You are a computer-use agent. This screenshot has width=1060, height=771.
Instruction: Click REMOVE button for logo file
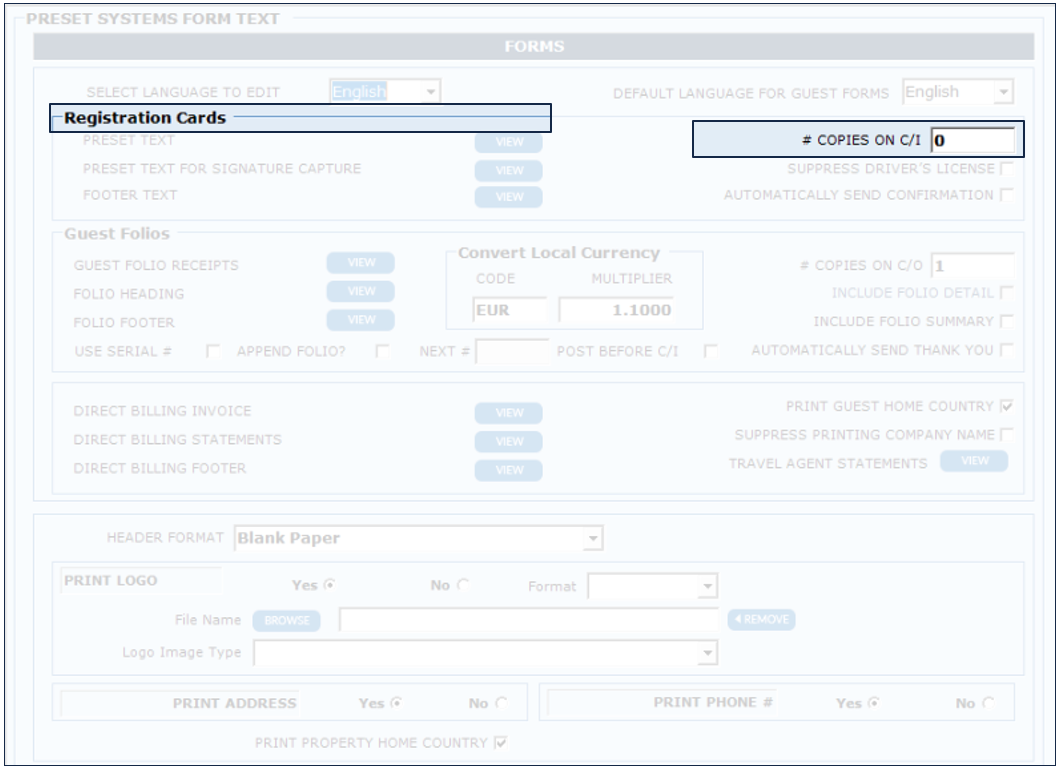pos(761,620)
